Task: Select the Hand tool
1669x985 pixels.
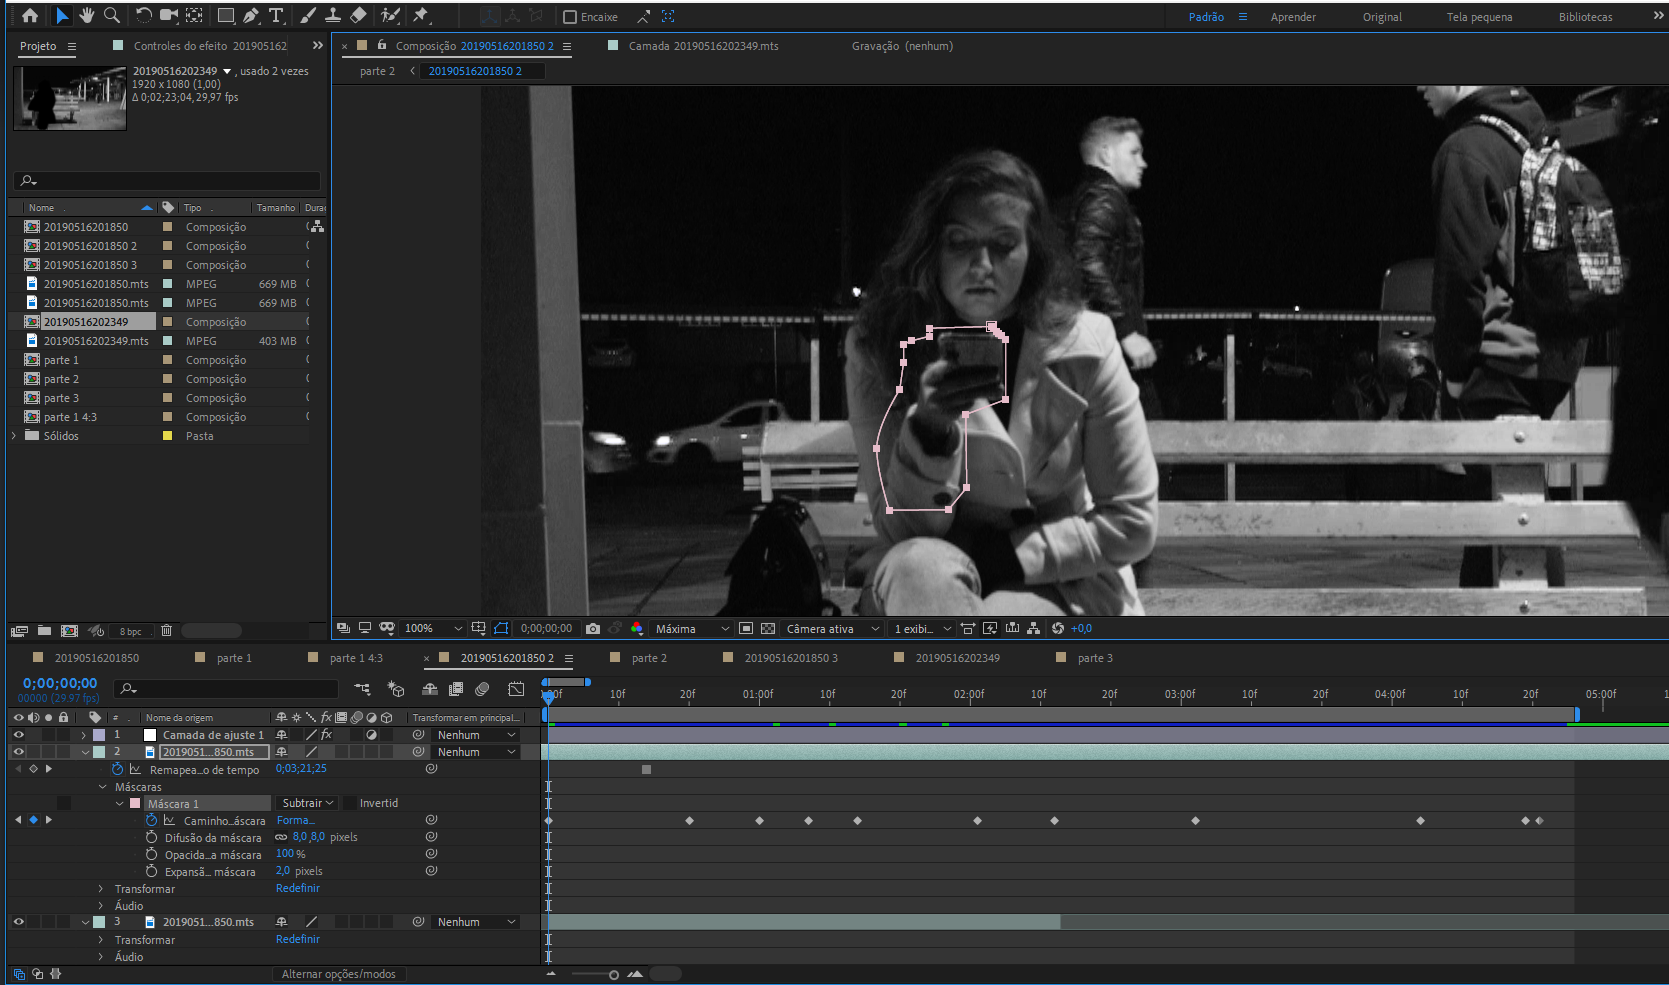Action: [87, 16]
